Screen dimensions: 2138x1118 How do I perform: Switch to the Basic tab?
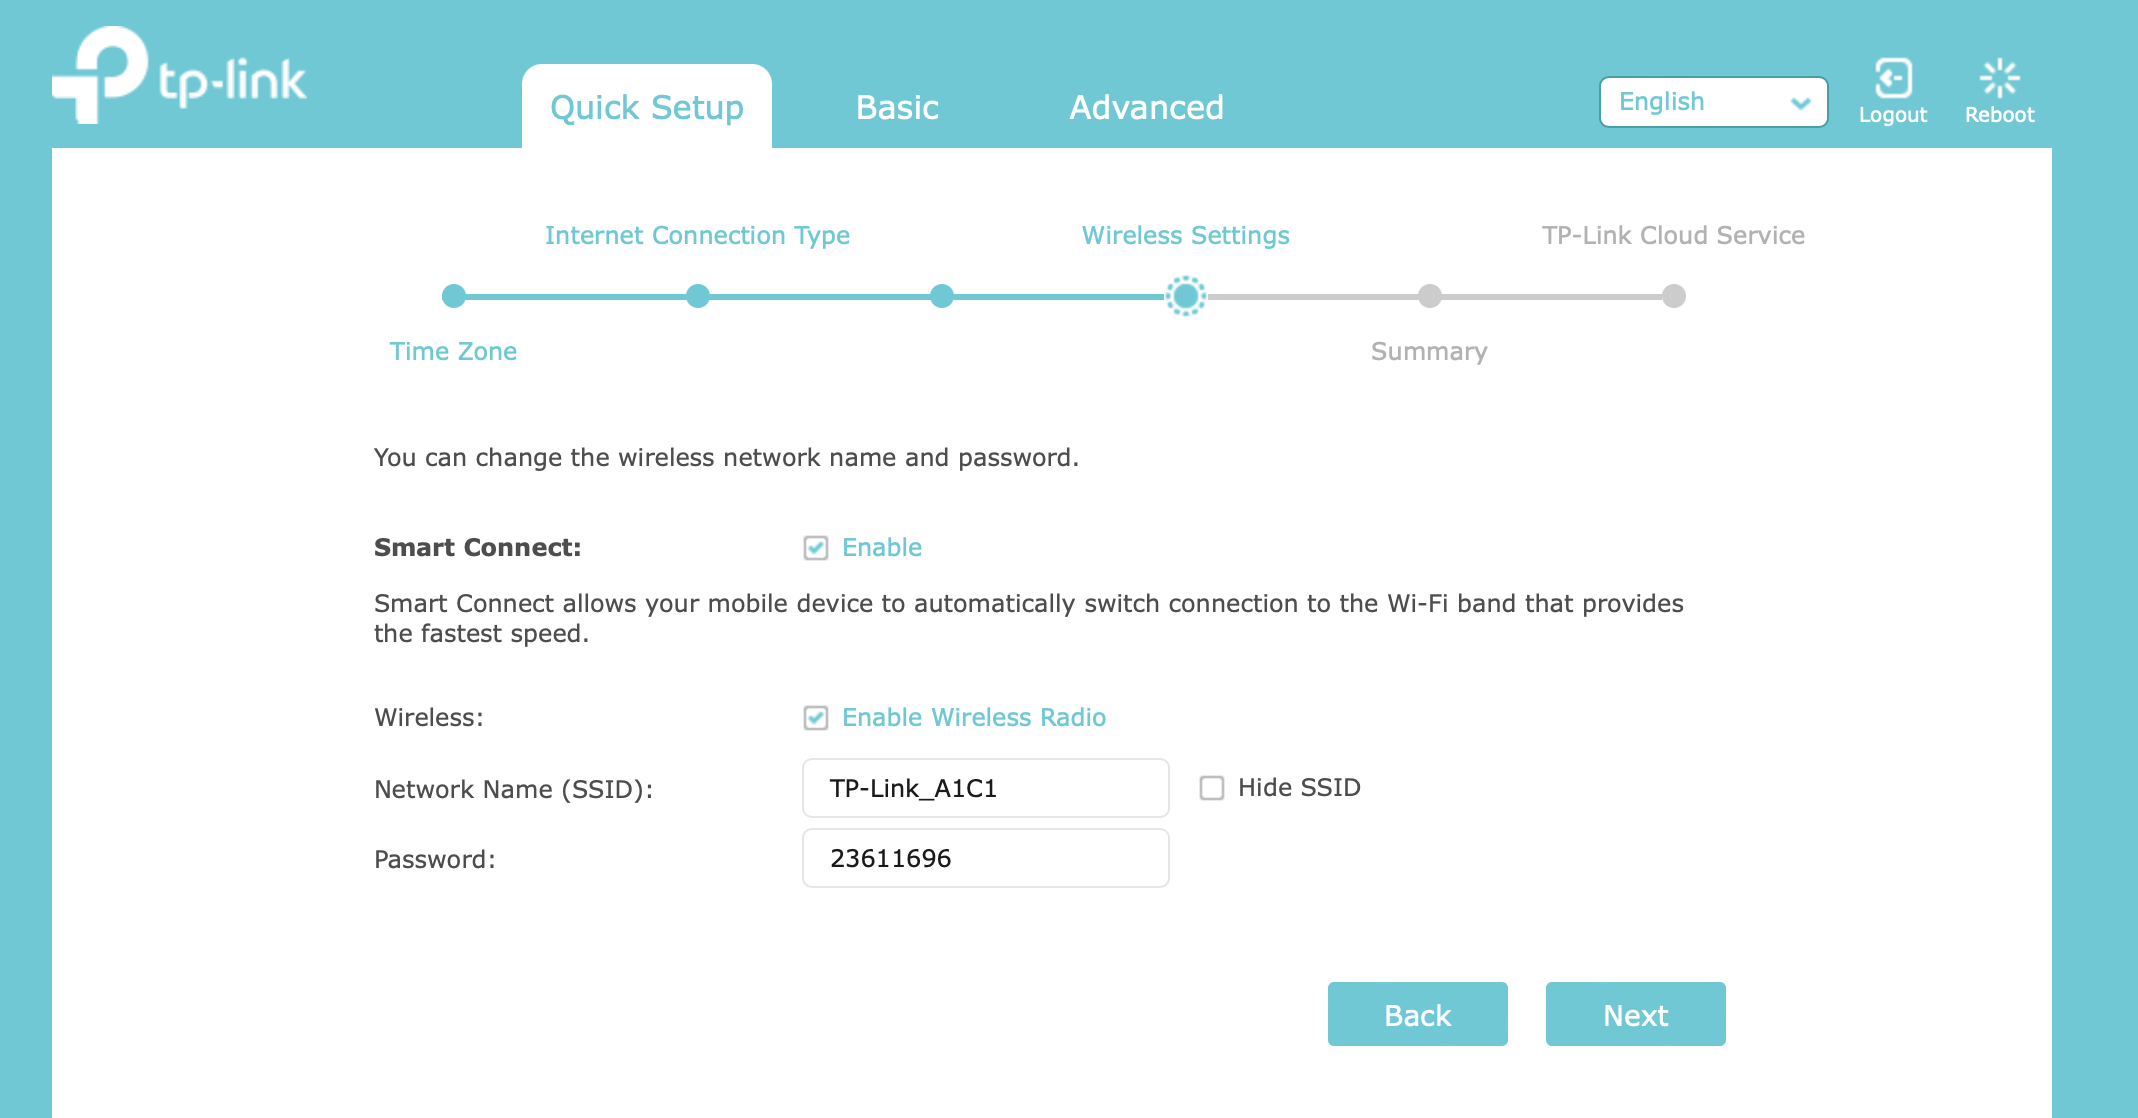tap(896, 107)
